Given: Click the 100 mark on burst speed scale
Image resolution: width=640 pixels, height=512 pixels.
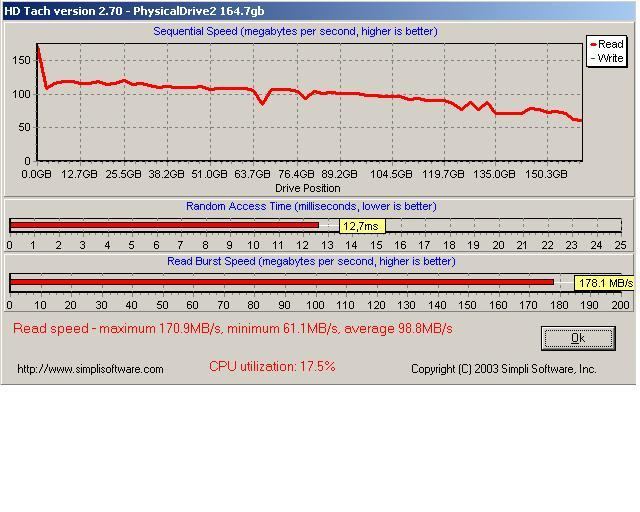Looking at the screenshot, I should pyautogui.click(x=315, y=305).
